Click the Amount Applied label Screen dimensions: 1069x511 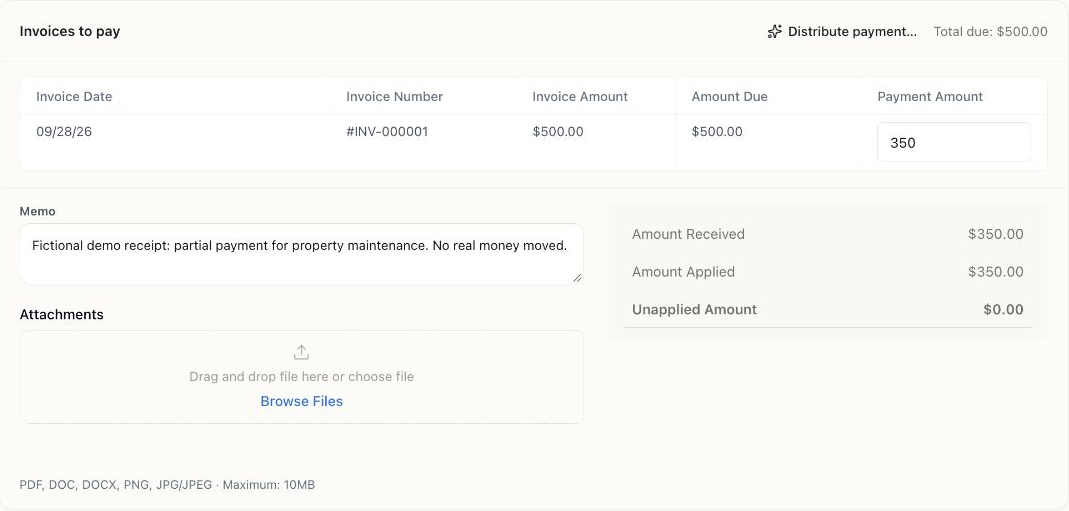tap(683, 272)
